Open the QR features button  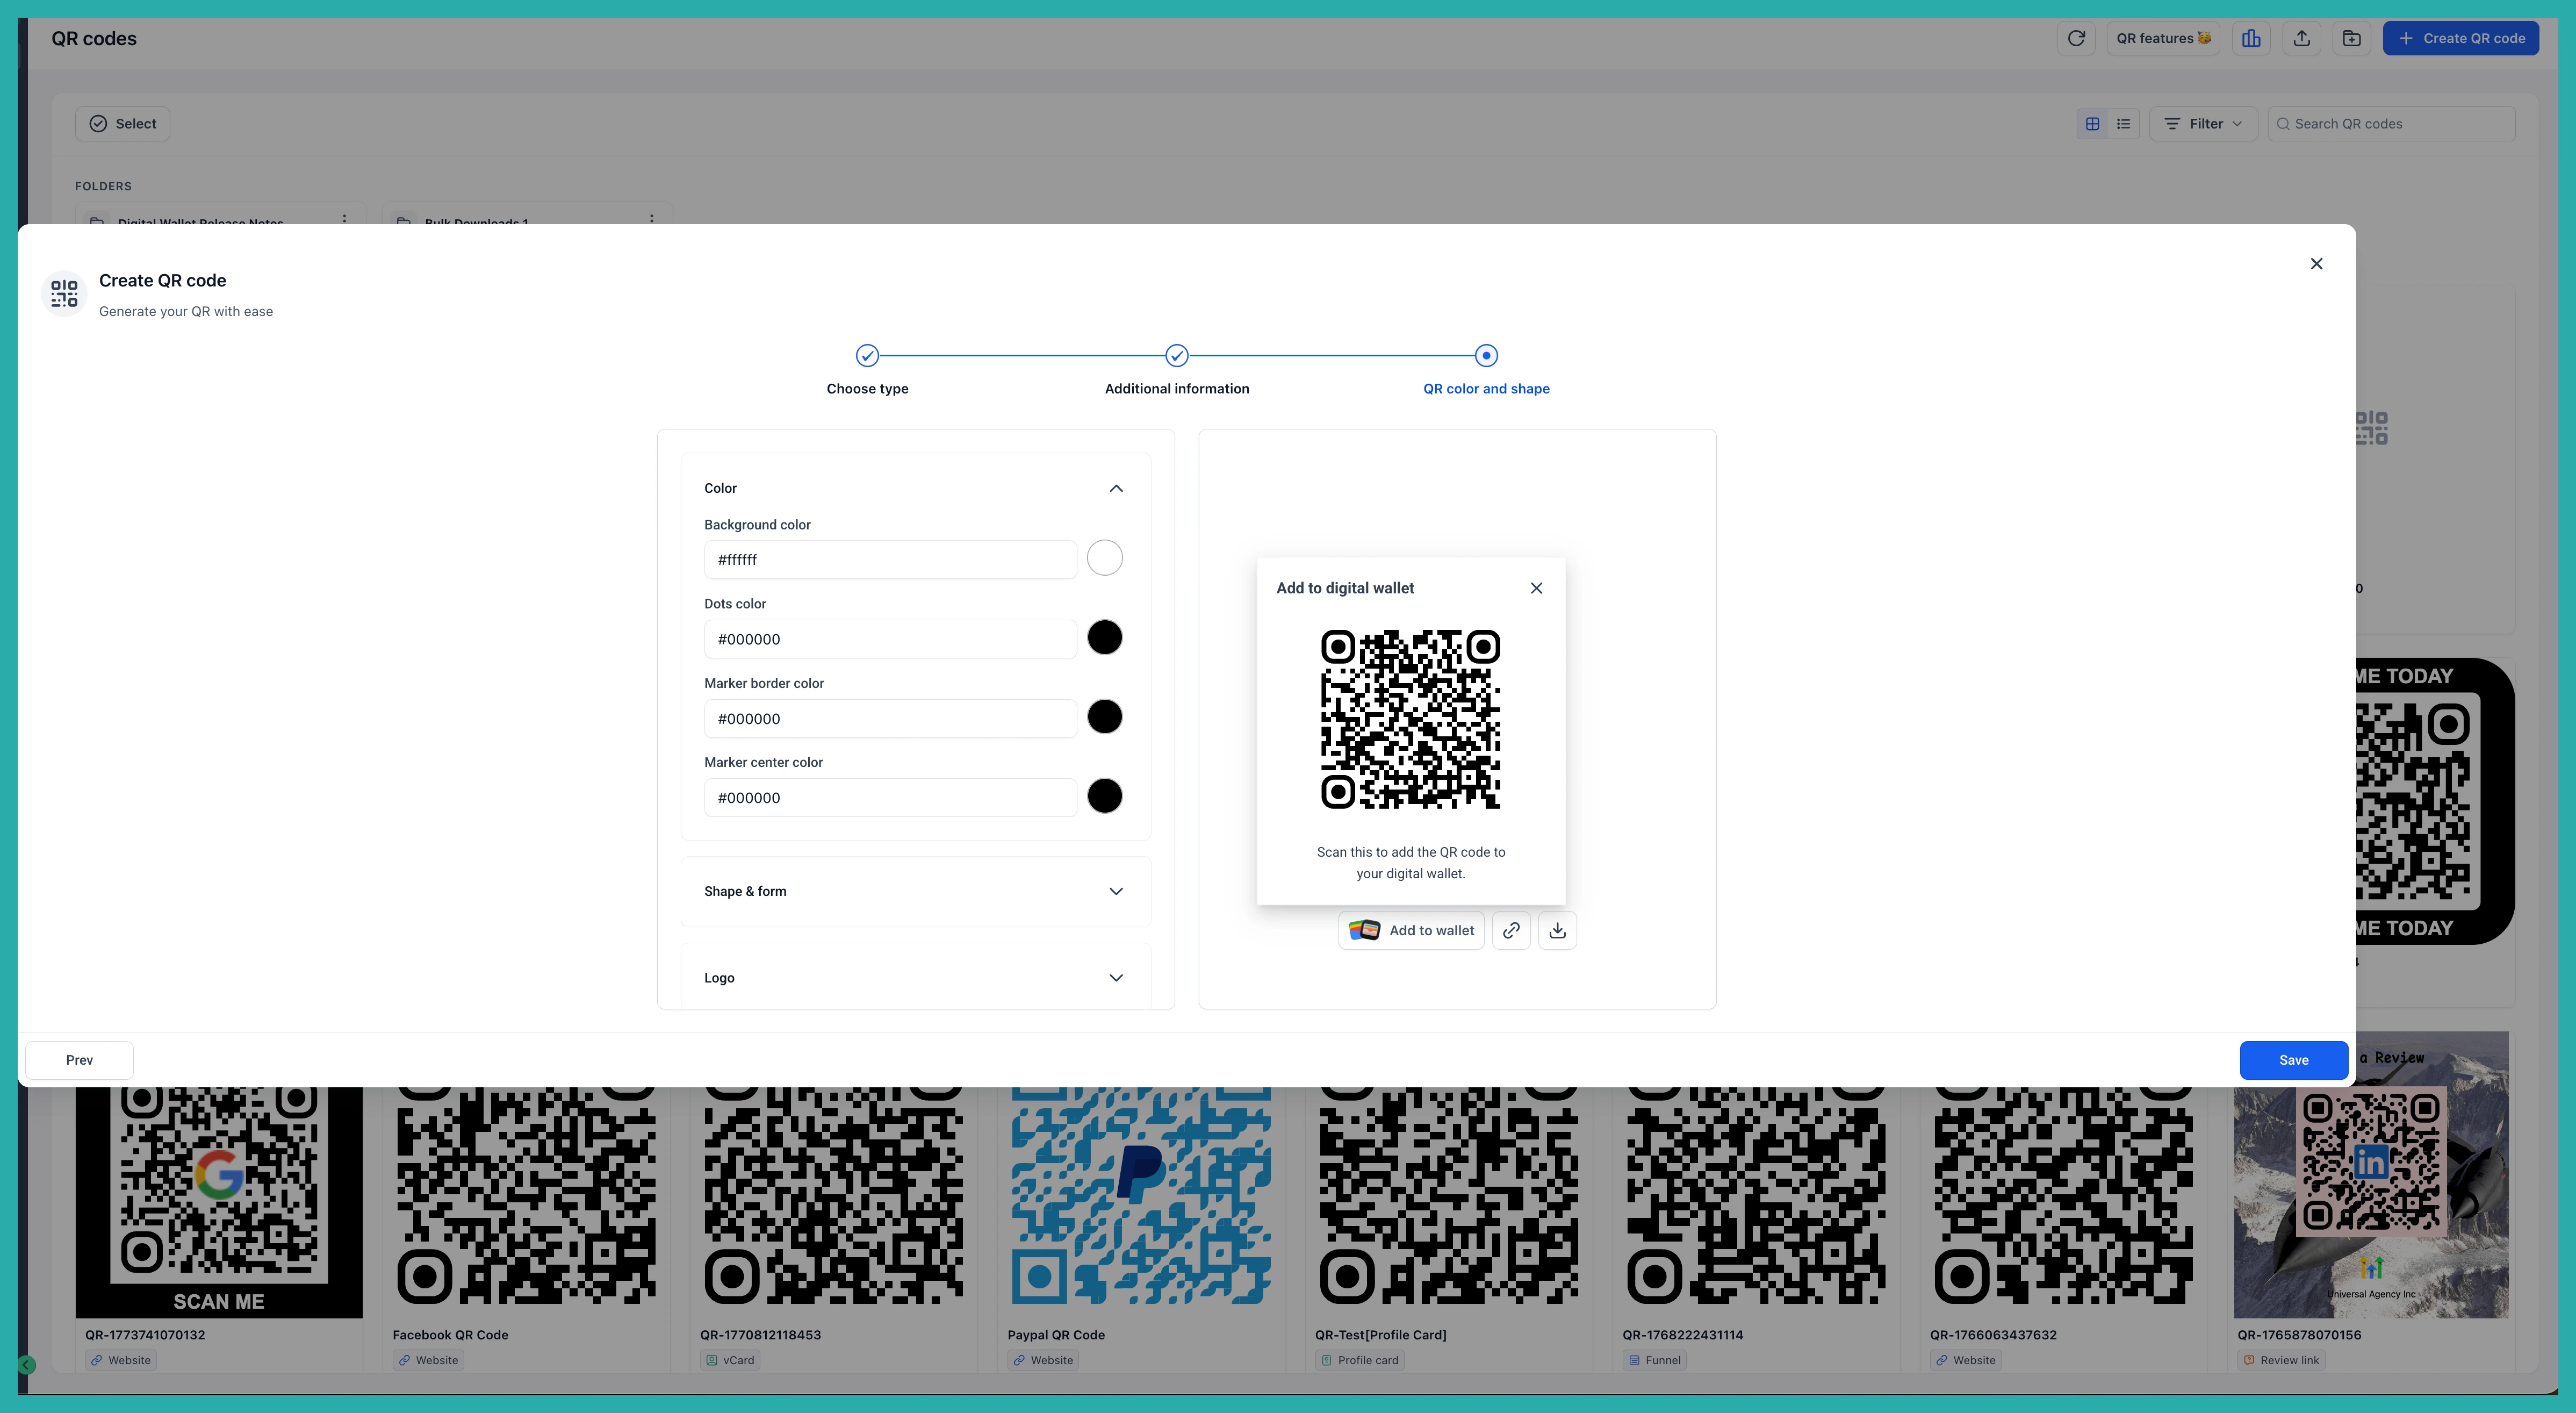[2163, 38]
